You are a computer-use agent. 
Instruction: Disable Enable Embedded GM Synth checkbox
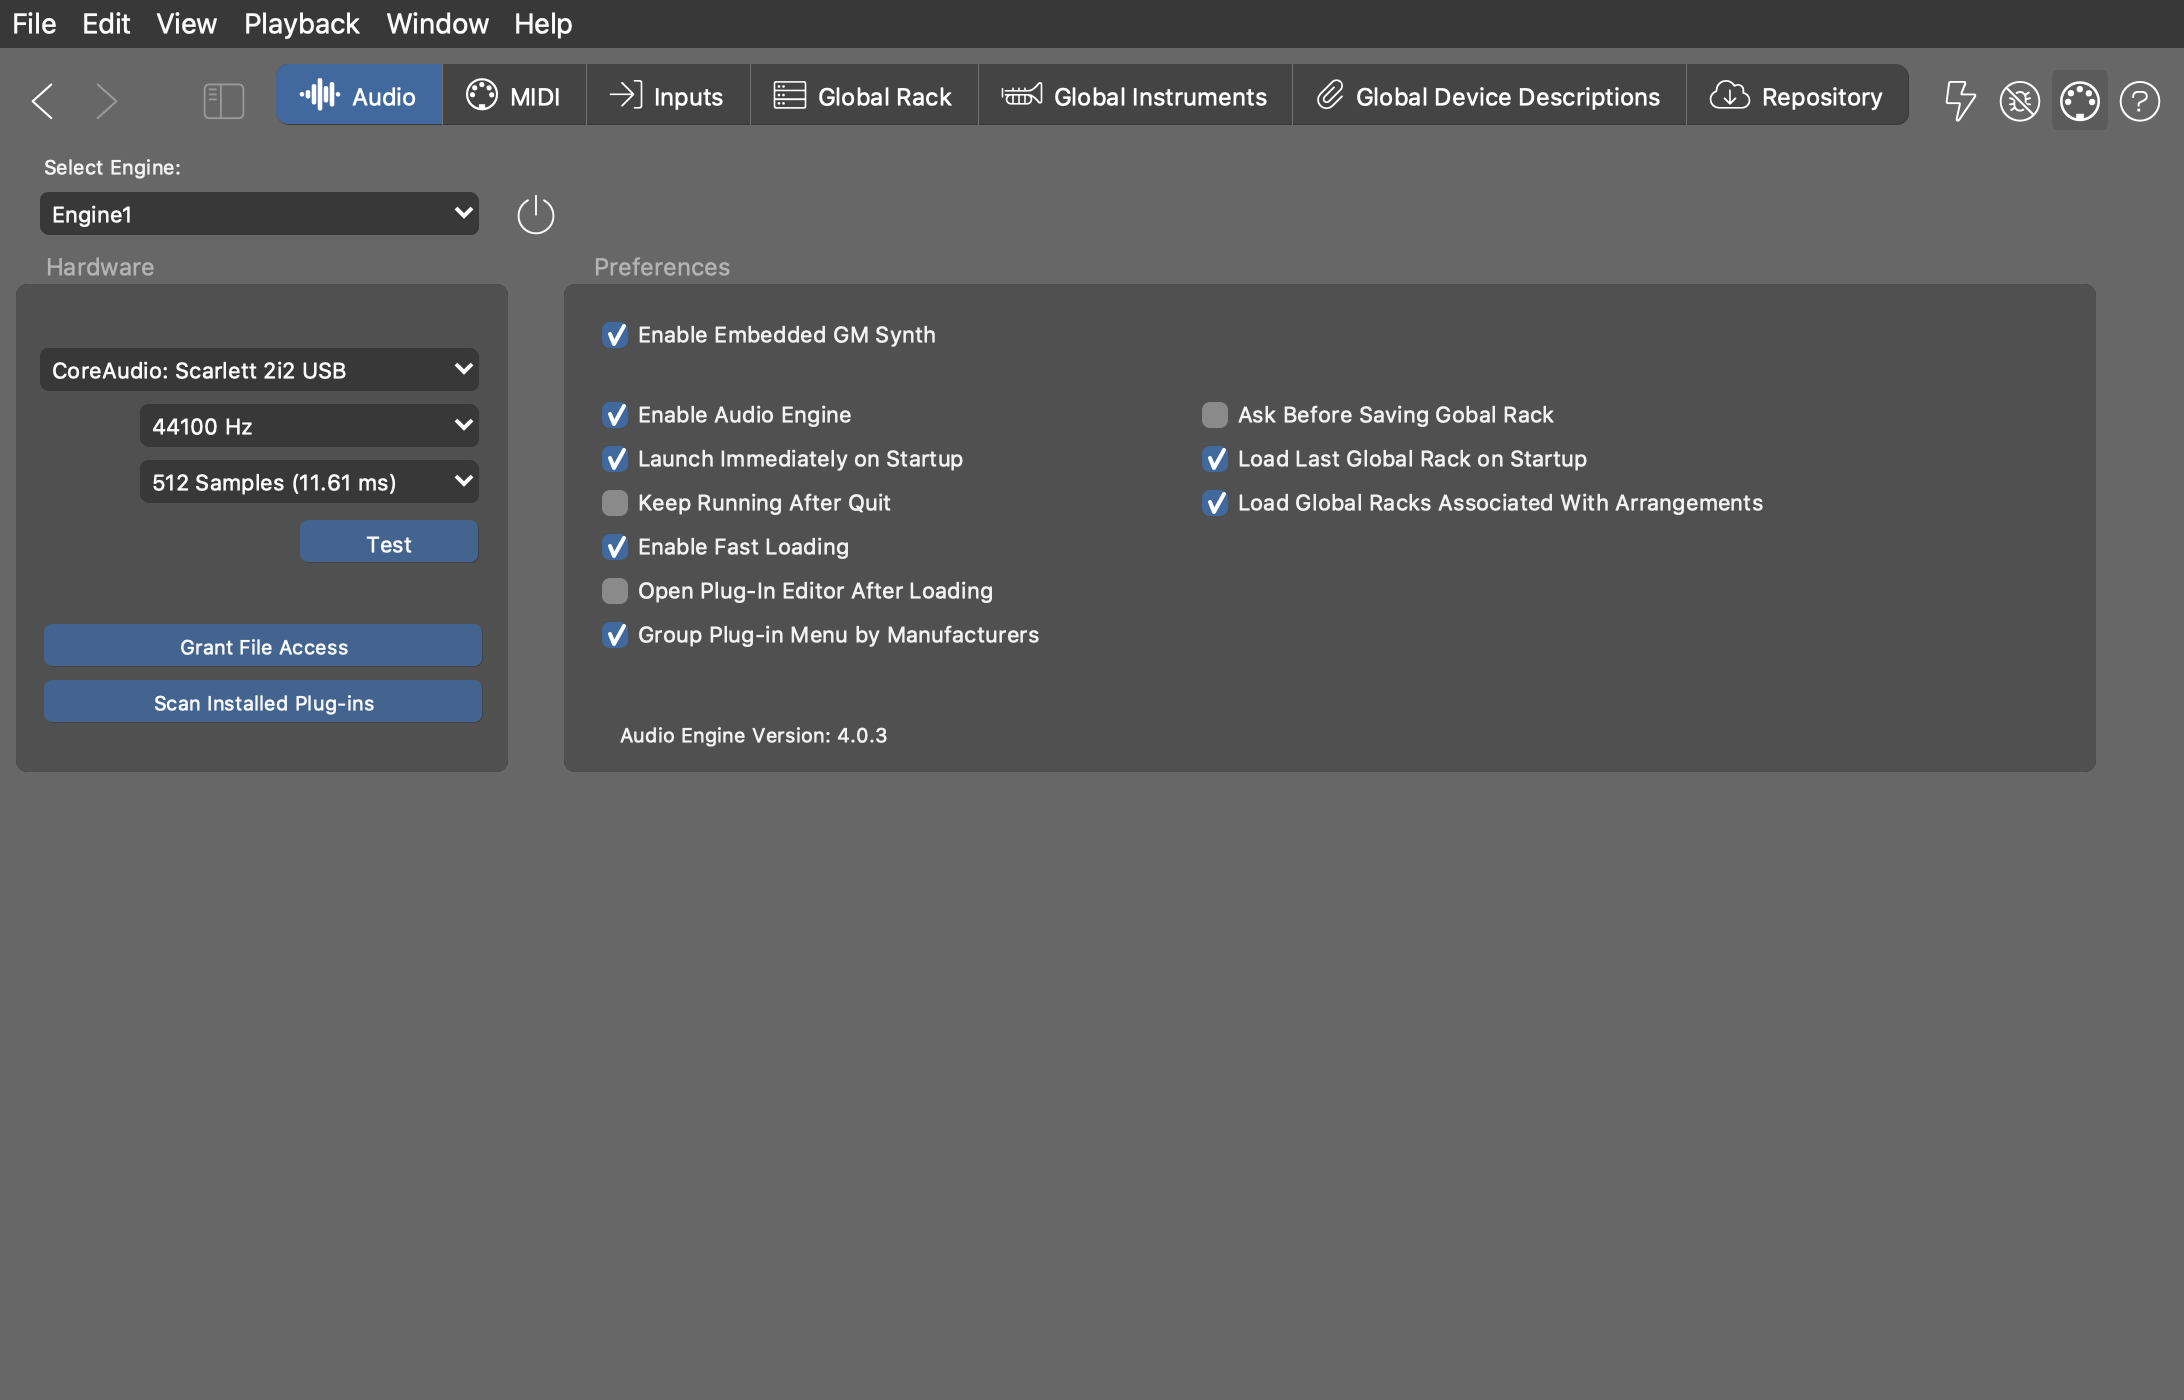615,335
